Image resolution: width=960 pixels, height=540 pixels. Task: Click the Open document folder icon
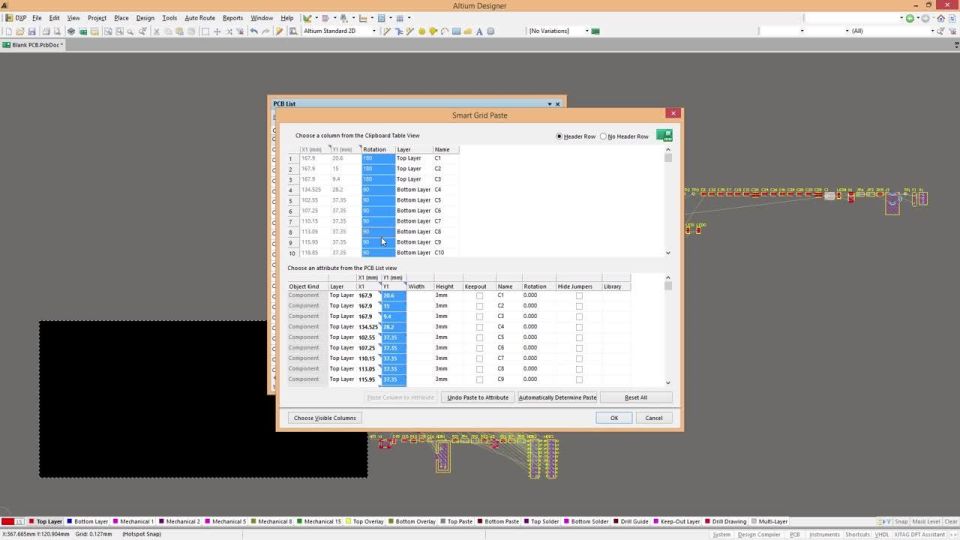(x=20, y=31)
